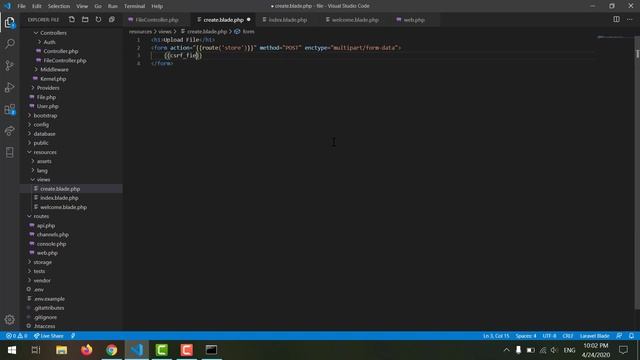Create a new file in Explorer
The width and height of the screenshot is (640, 360).
(x=72, y=20)
